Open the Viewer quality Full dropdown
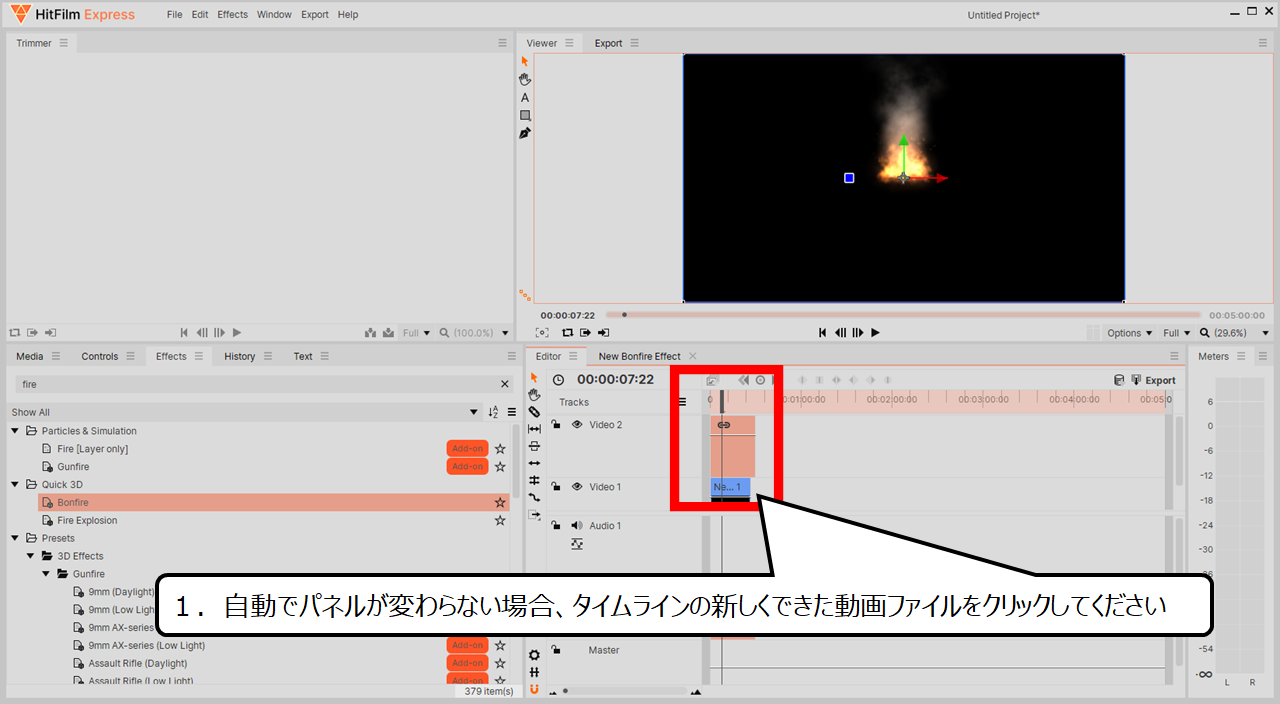This screenshot has width=1280, height=704. tap(1176, 333)
